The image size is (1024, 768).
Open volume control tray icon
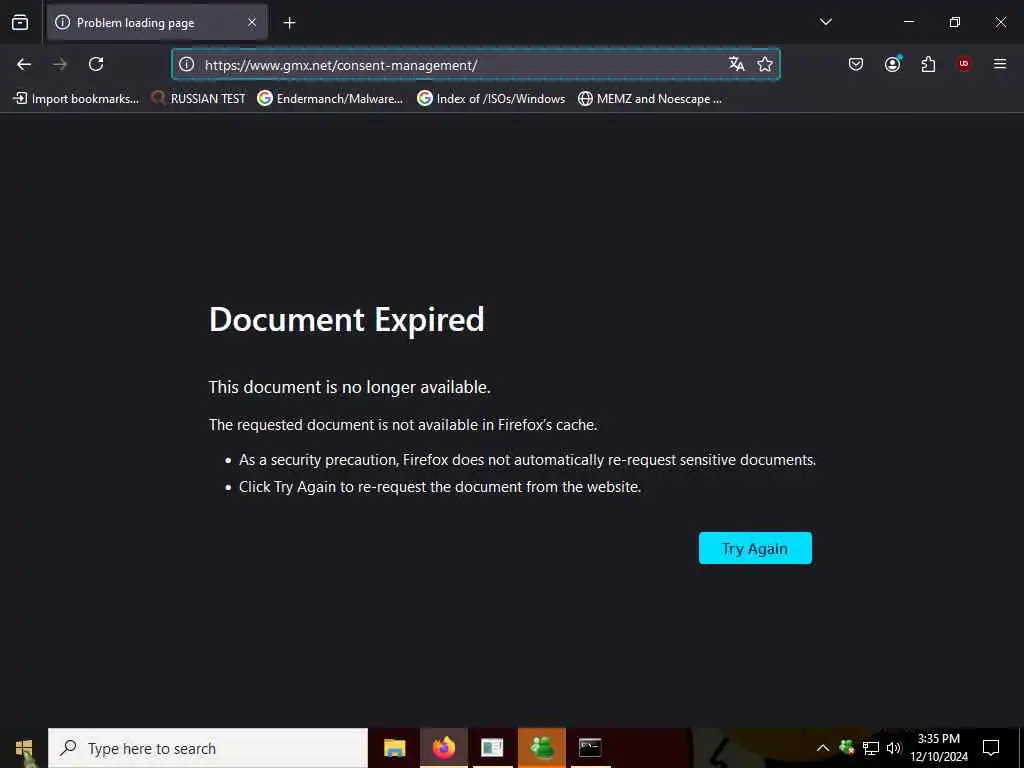[x=894, y=748]
